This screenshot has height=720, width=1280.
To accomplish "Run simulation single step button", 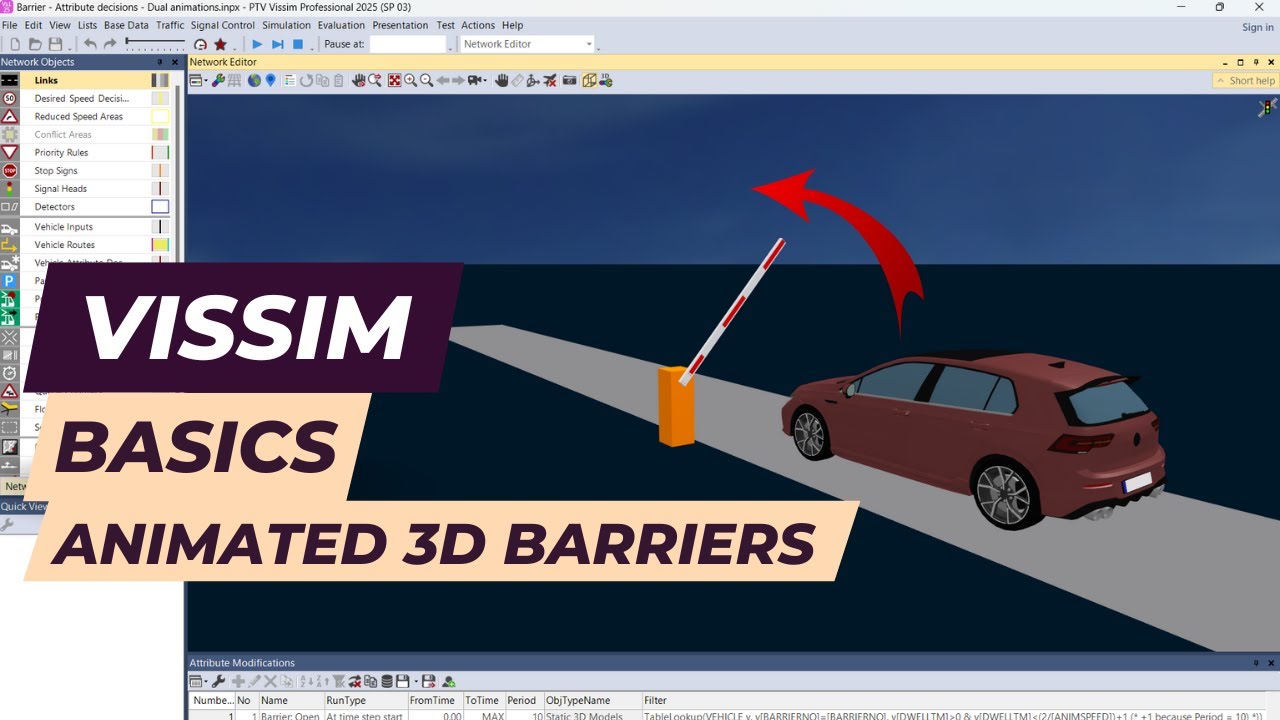I will coord(278,44).
